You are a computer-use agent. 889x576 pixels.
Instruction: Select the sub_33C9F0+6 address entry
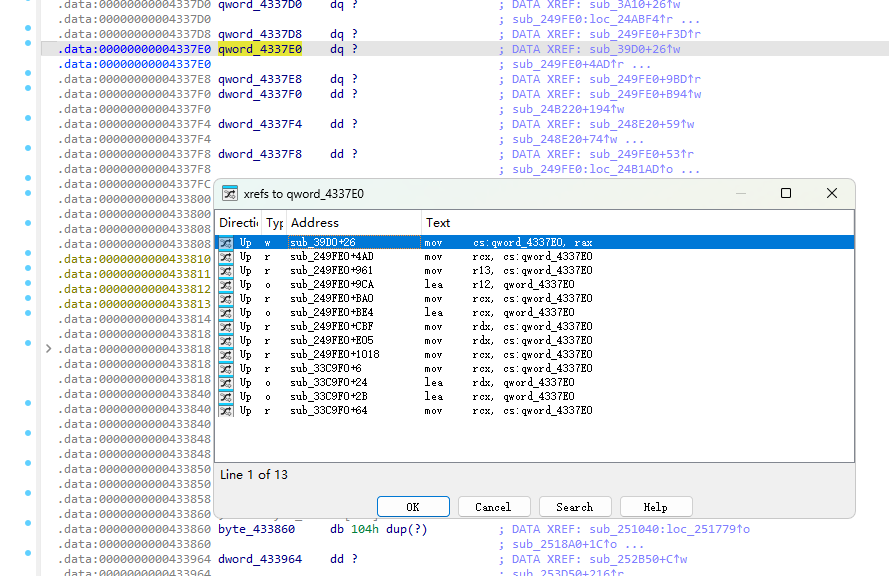[x=325, y=369]
